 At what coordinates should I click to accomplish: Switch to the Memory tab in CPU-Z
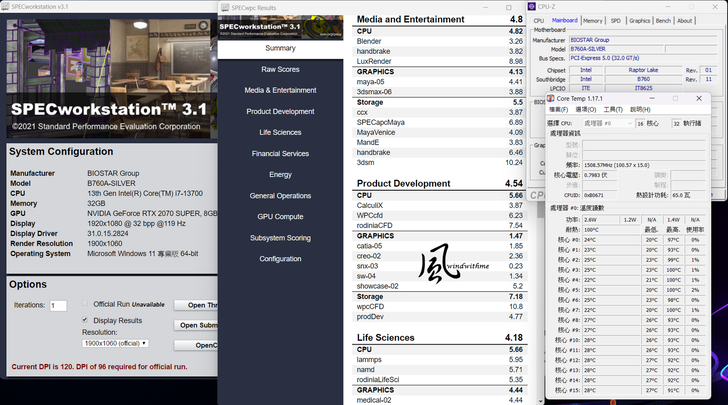click(592, 21)
